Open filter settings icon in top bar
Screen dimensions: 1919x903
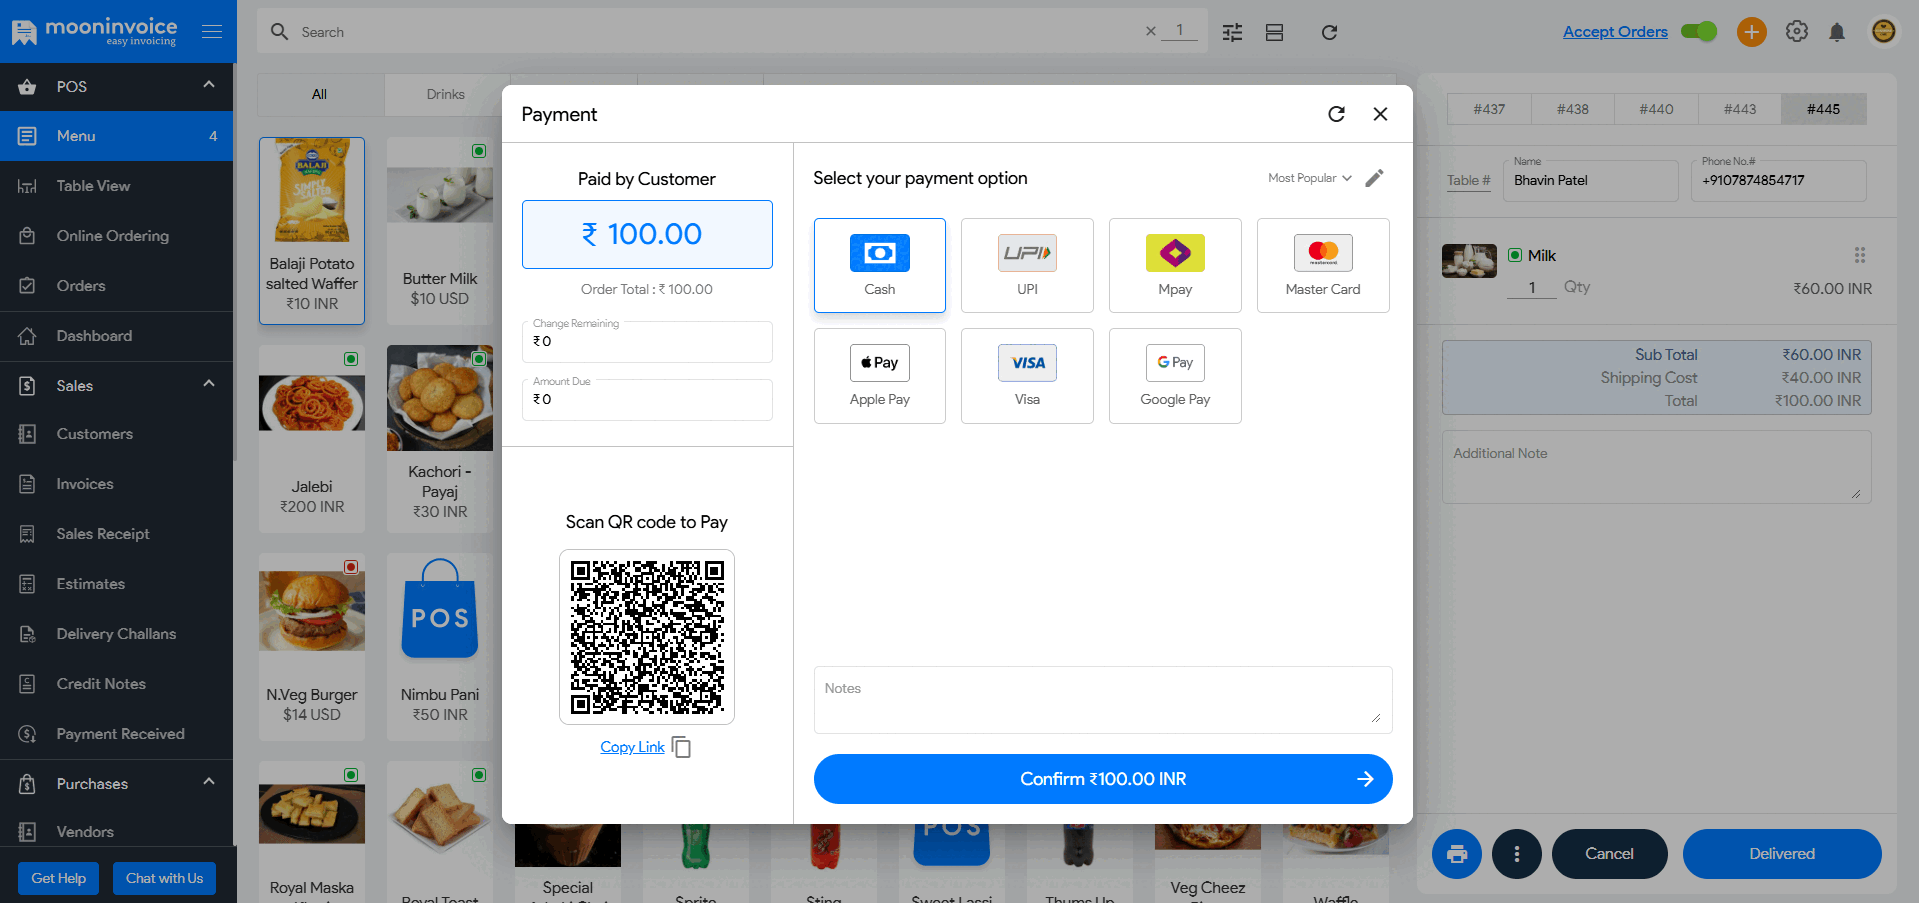1233,32
